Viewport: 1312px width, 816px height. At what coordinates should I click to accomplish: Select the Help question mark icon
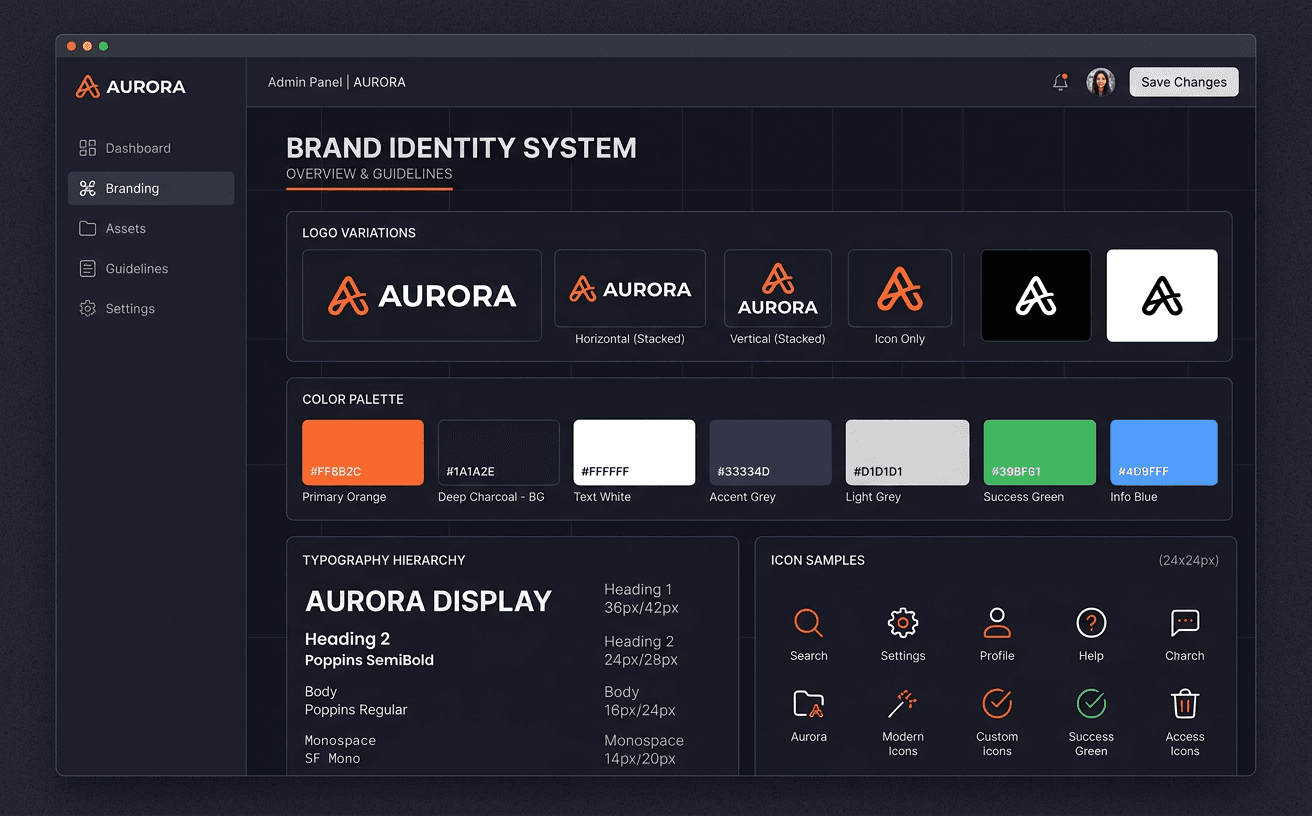click(x=1091, y=623)
